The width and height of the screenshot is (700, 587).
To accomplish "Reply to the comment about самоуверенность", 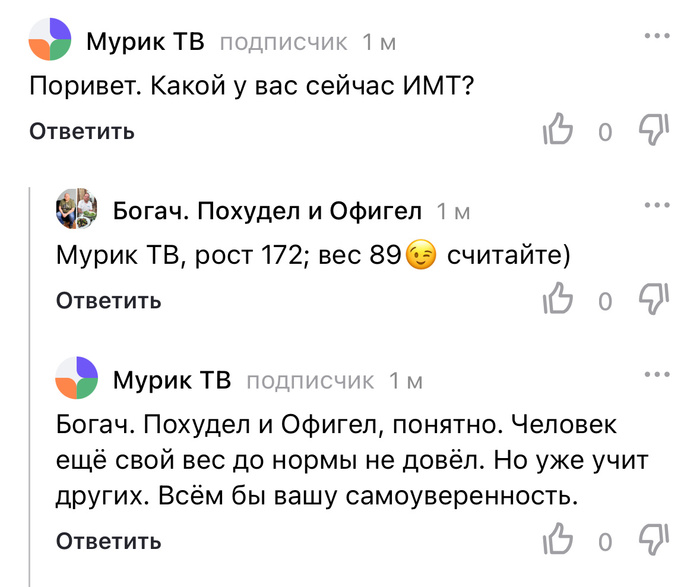I will [108, 541].
